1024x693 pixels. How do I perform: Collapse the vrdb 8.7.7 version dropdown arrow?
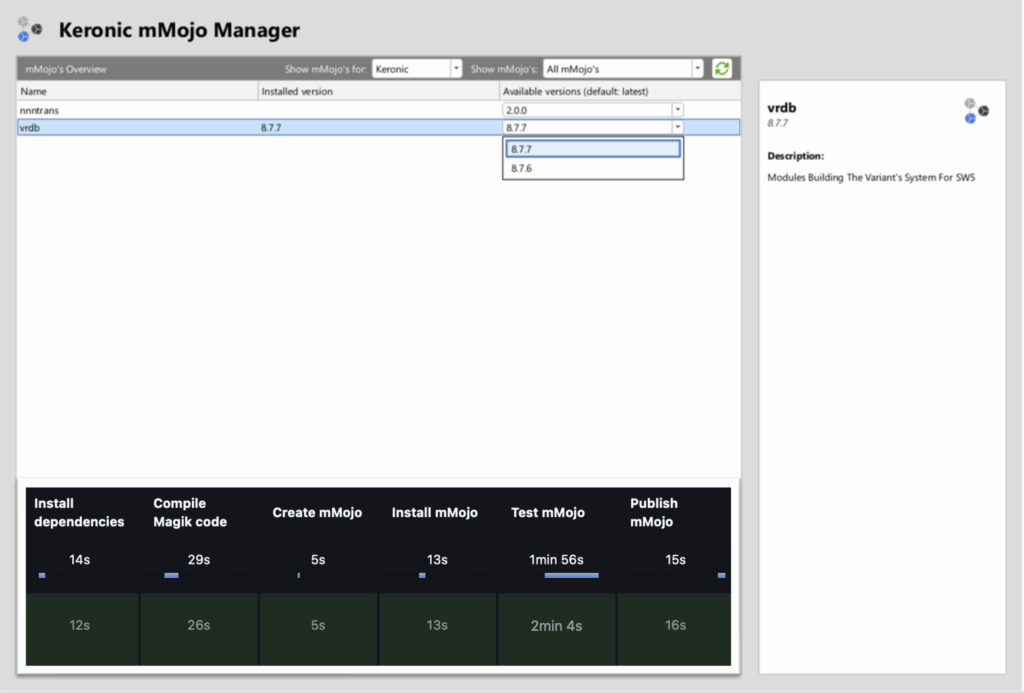pyautogui.click(x=677, y=127)
